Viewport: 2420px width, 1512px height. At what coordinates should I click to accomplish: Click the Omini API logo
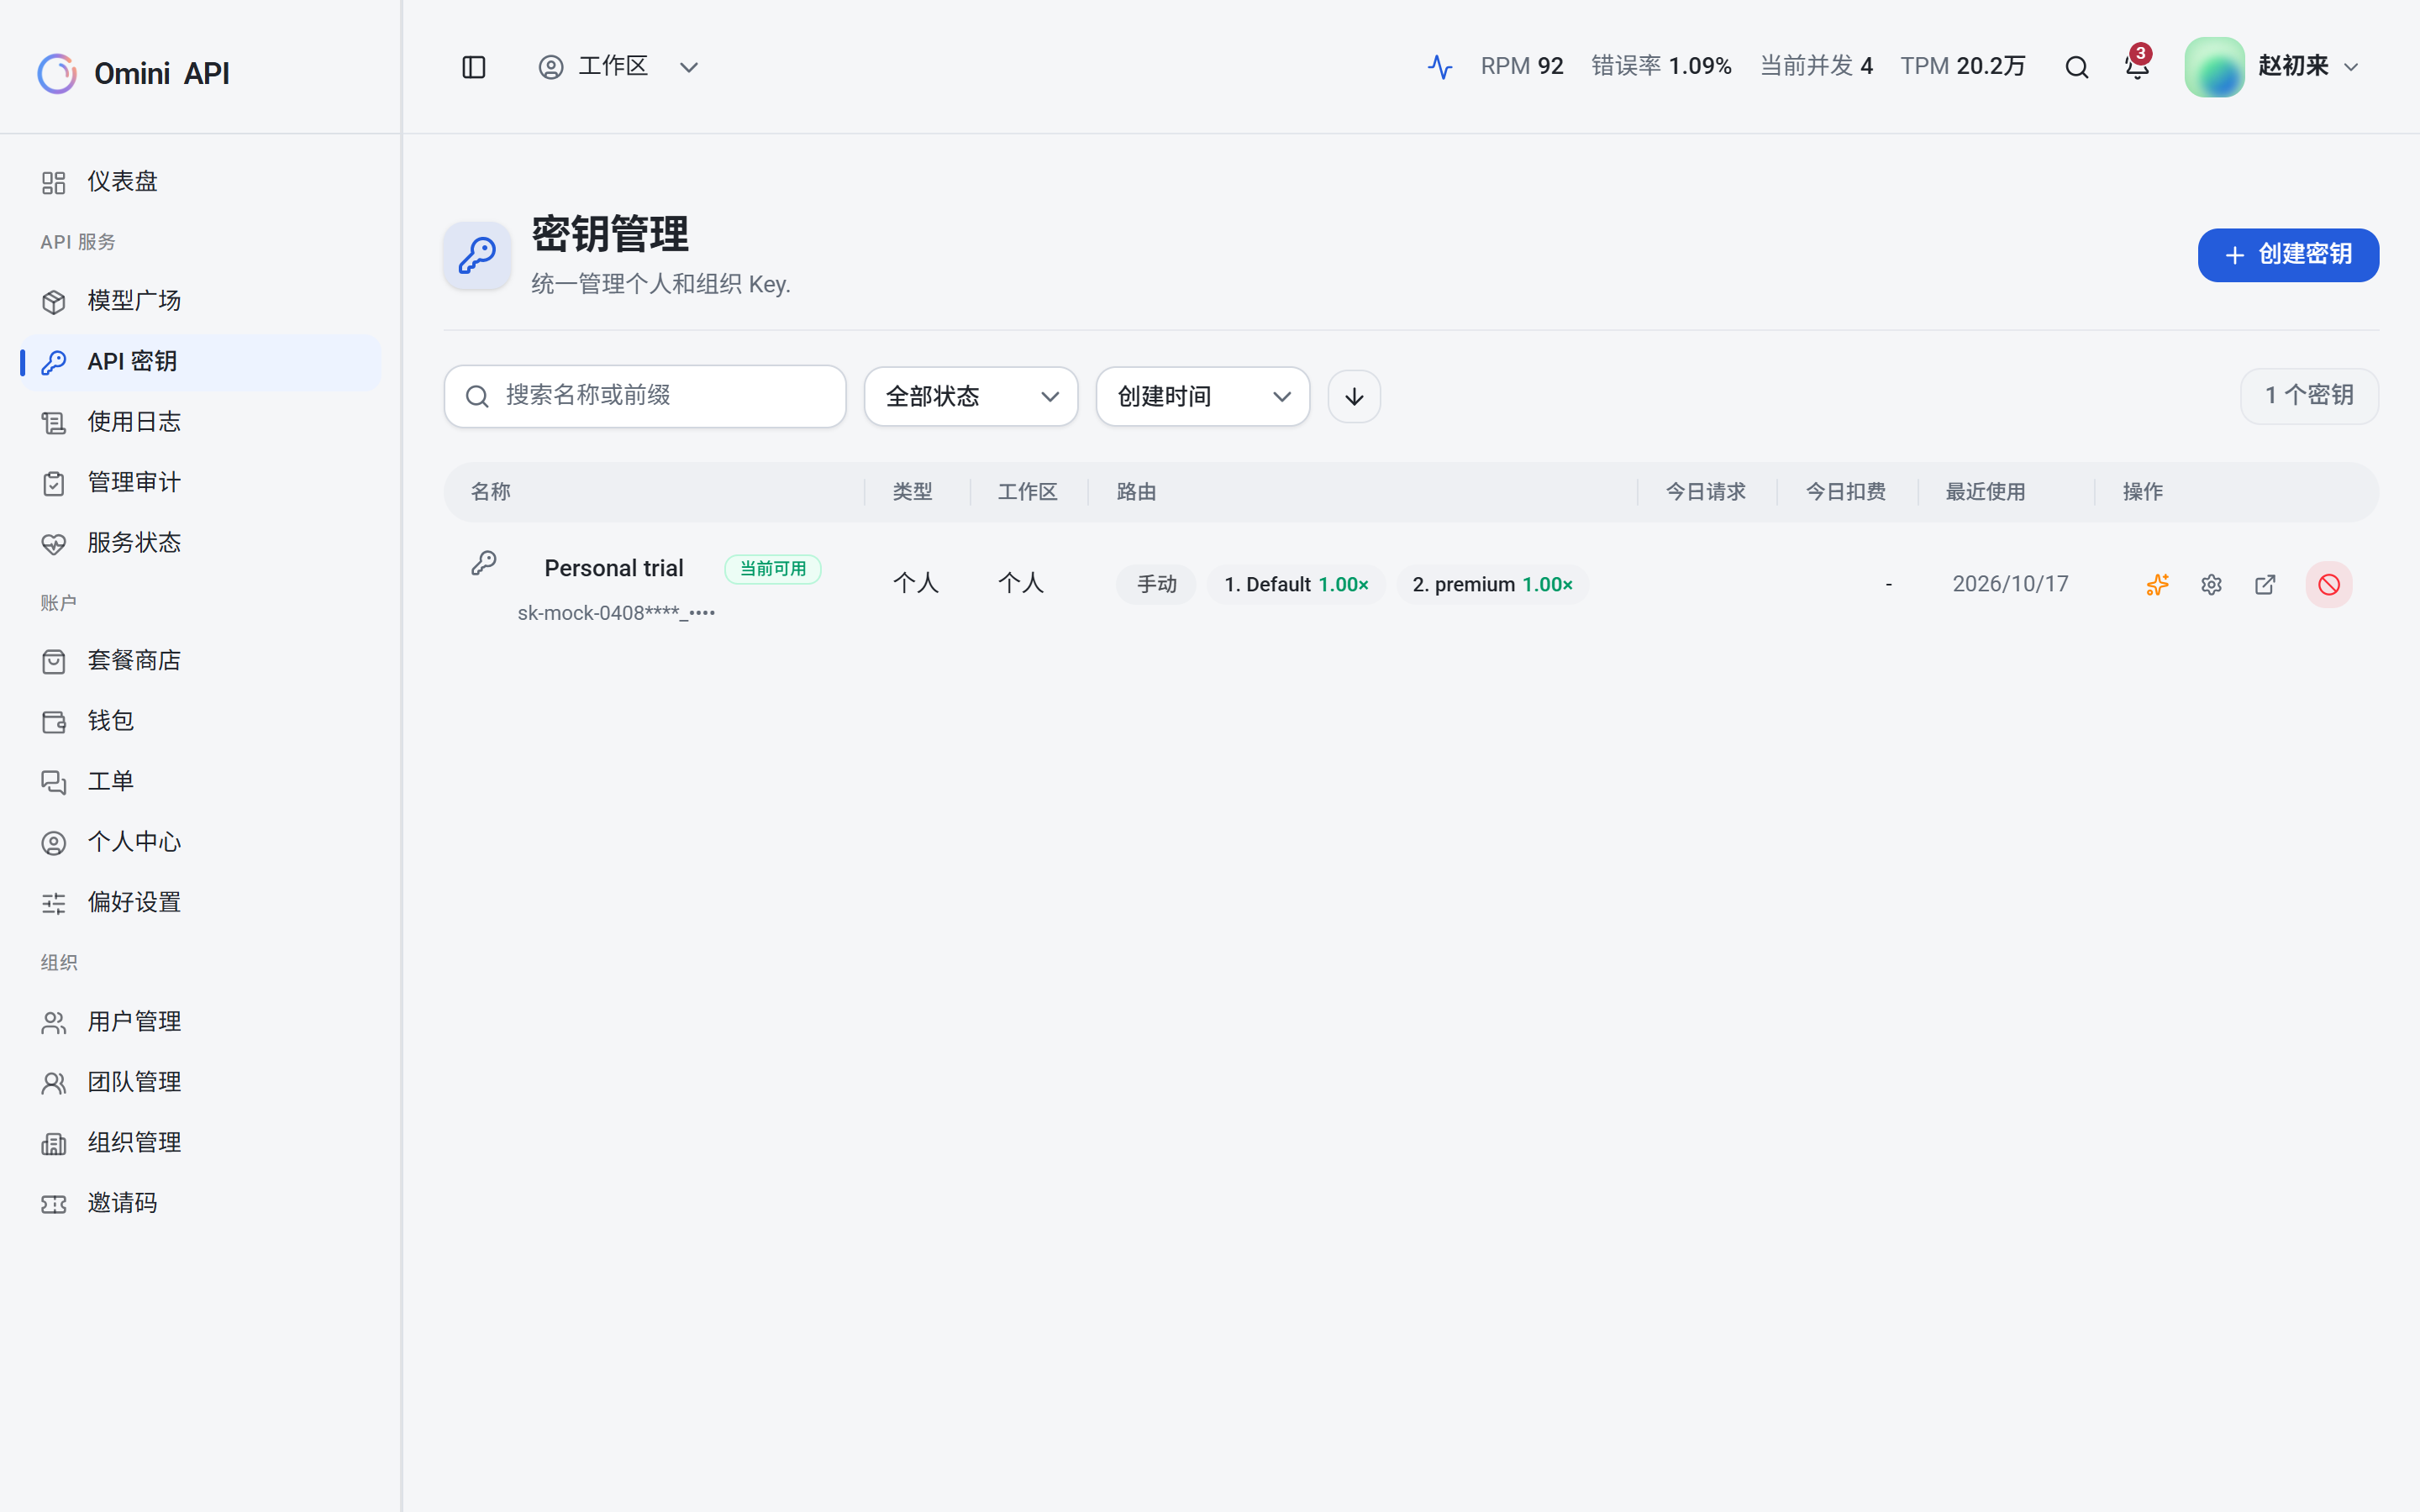click(133, 73)
